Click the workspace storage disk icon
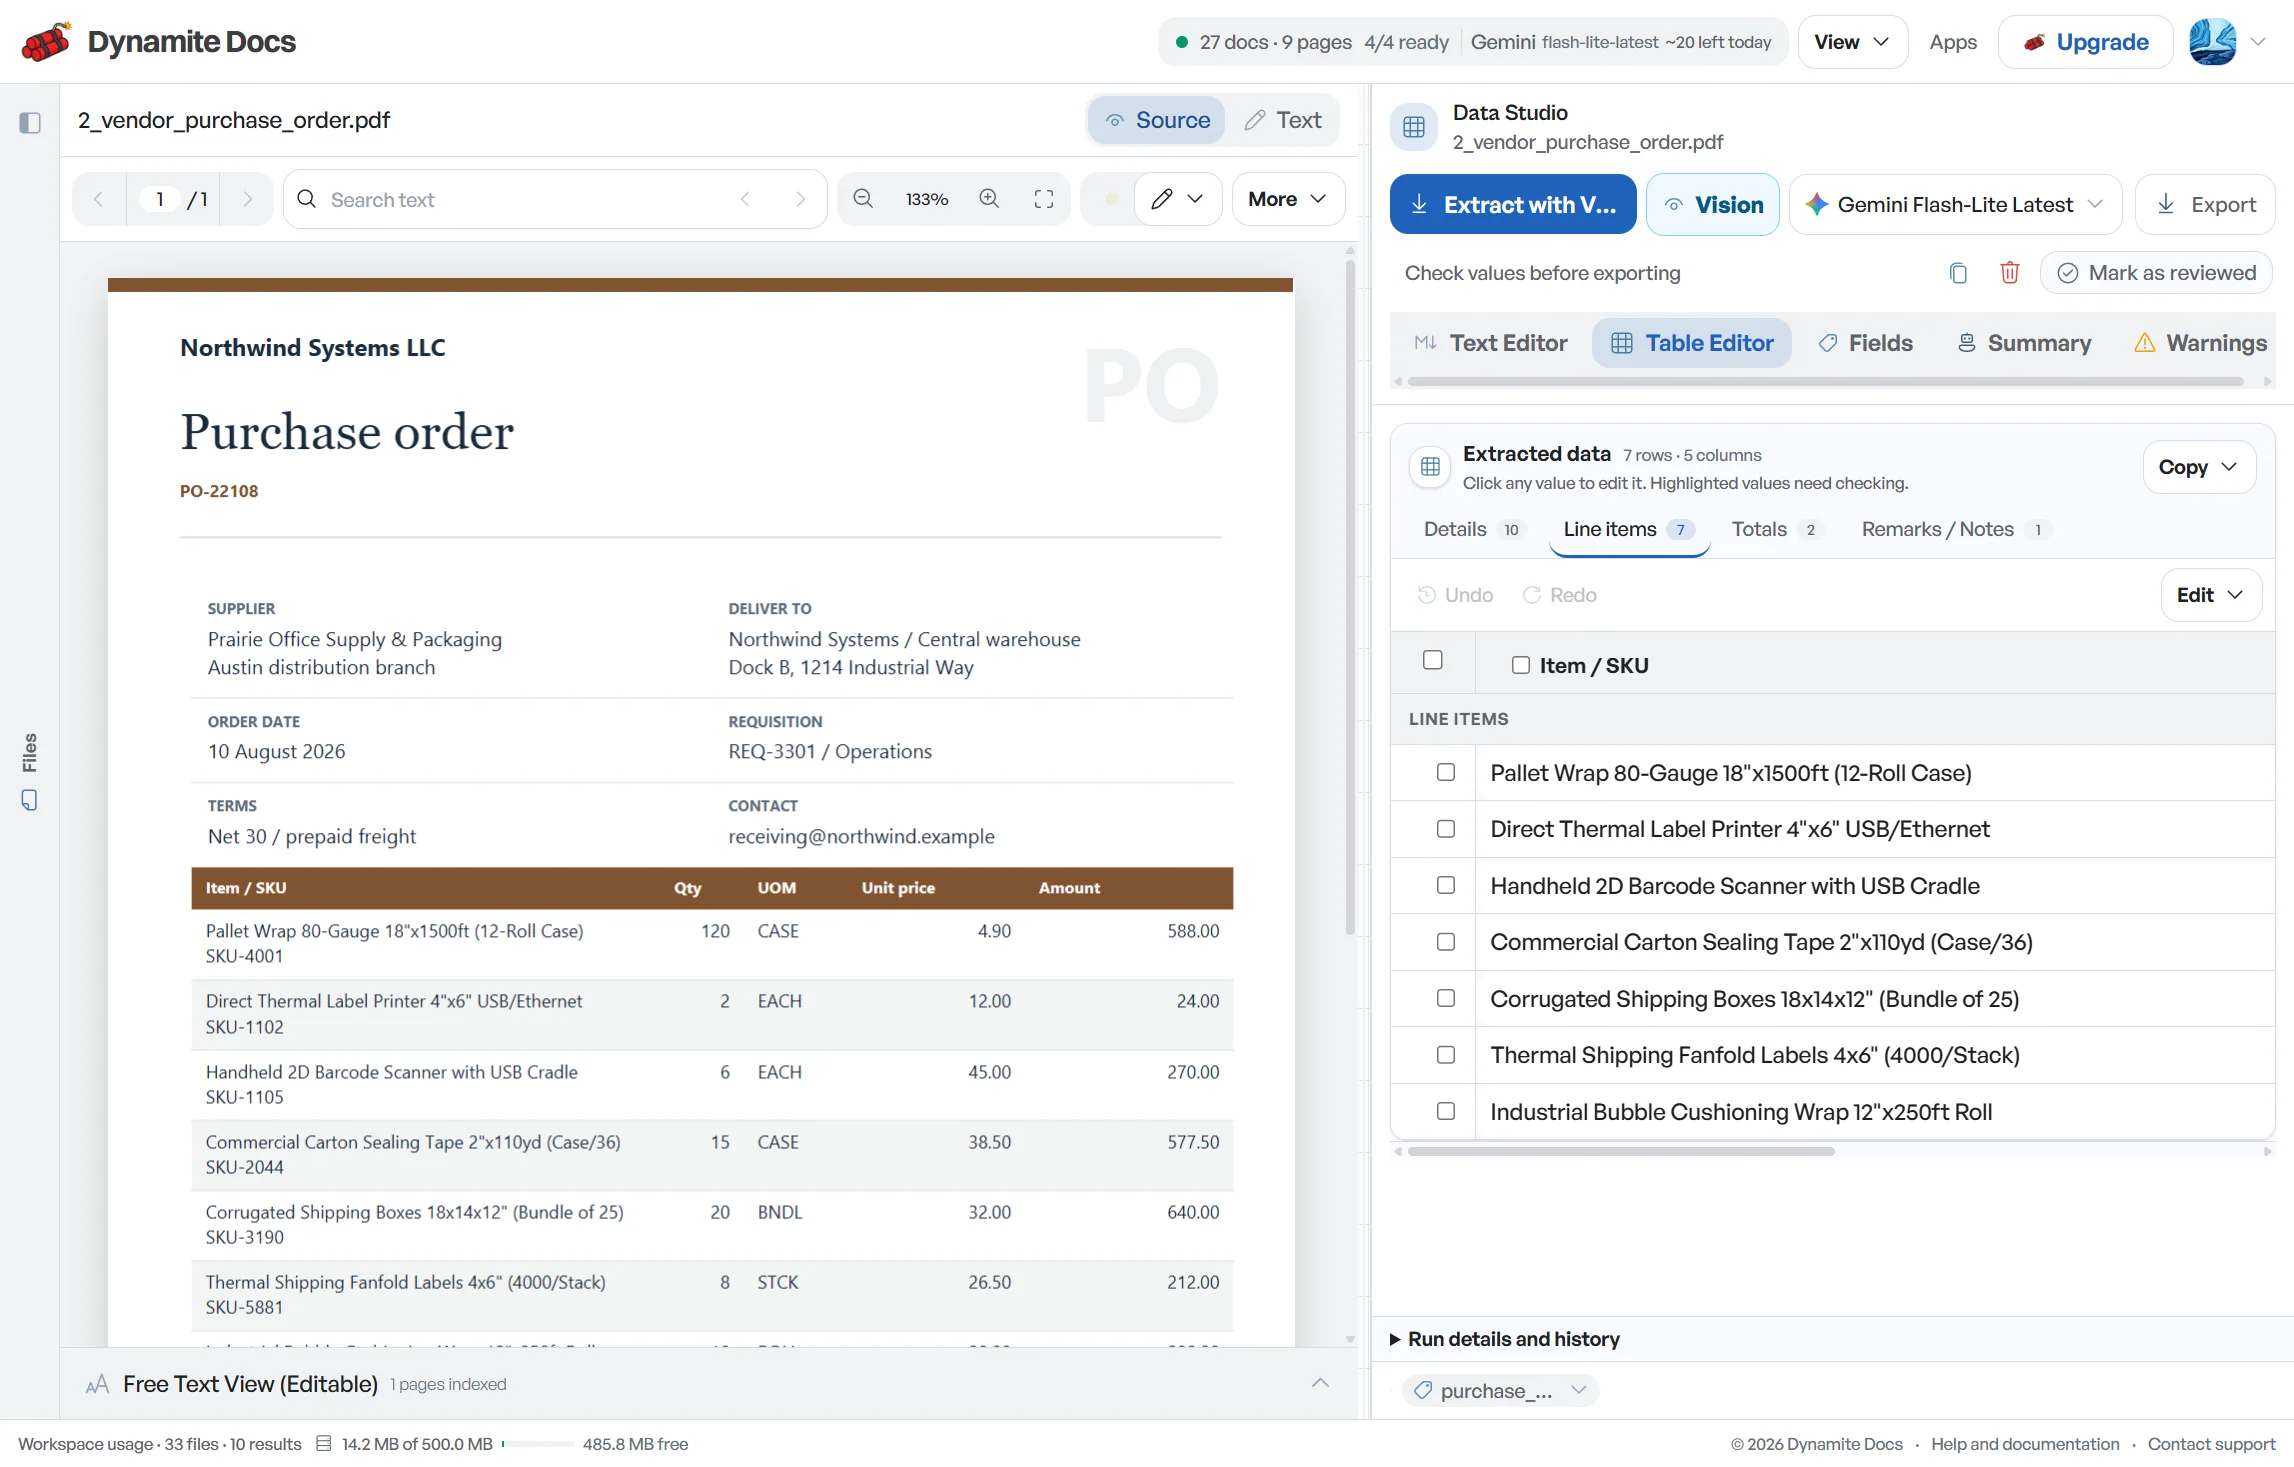This screenshot has width=2294, height=1467. 323,1444
